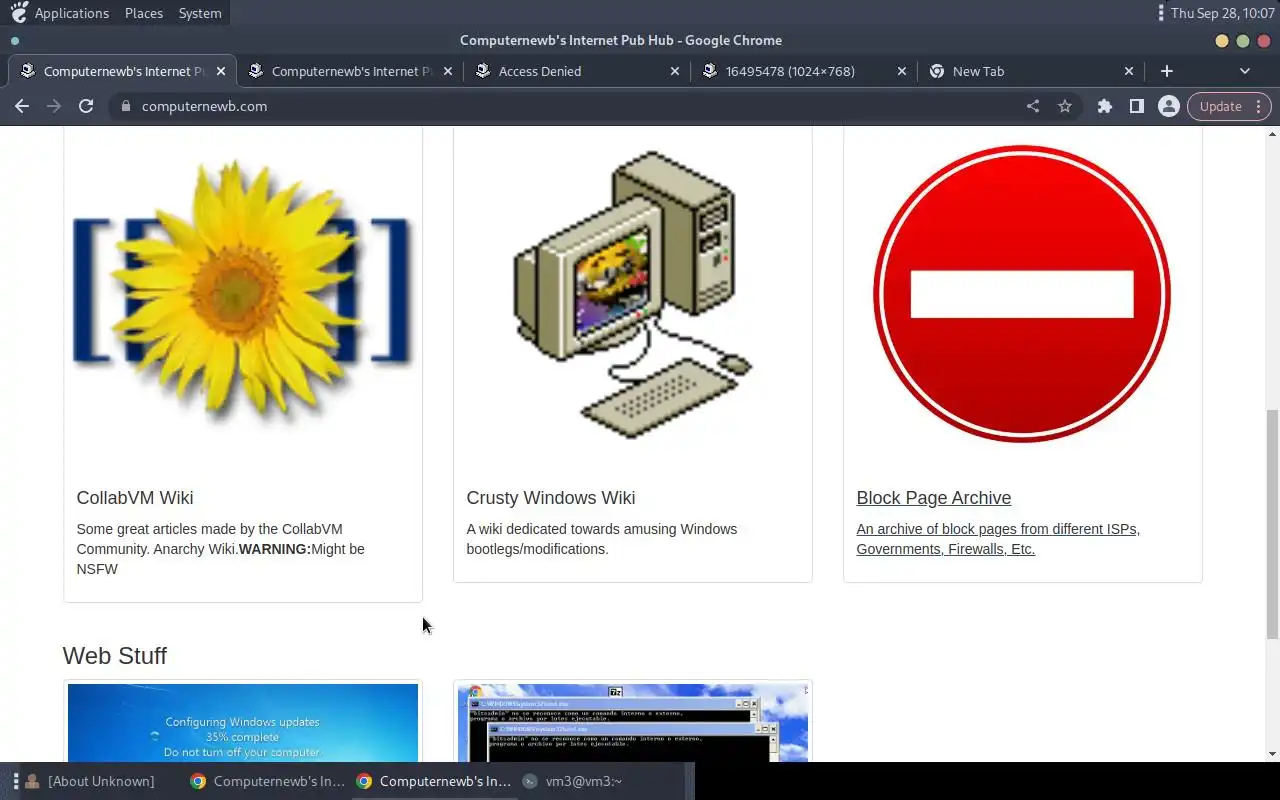Screen dimensions: 1280x800
Task: Click the GNOME foot logo icon
Action: (x=18, y=13)
